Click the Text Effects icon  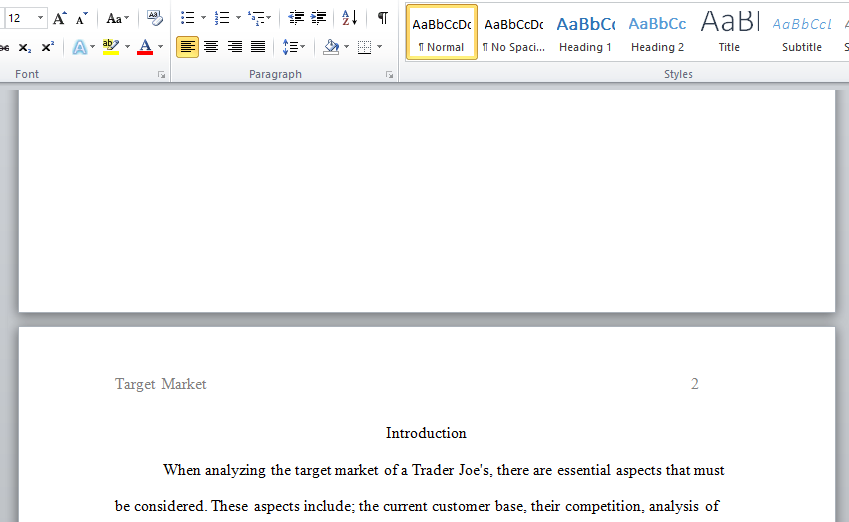click(80, 48)
